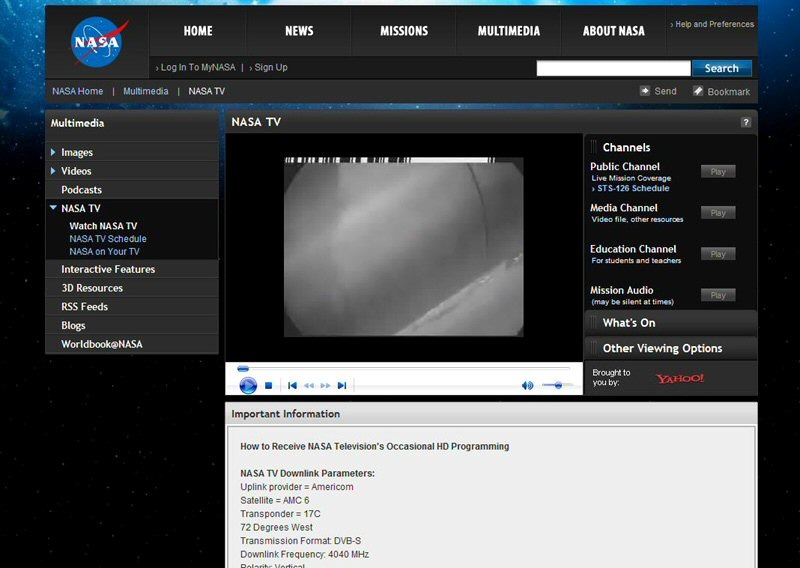Screen dimensions: 800x568
Task: Click Bookmark text link
Action: click(729, 92)
